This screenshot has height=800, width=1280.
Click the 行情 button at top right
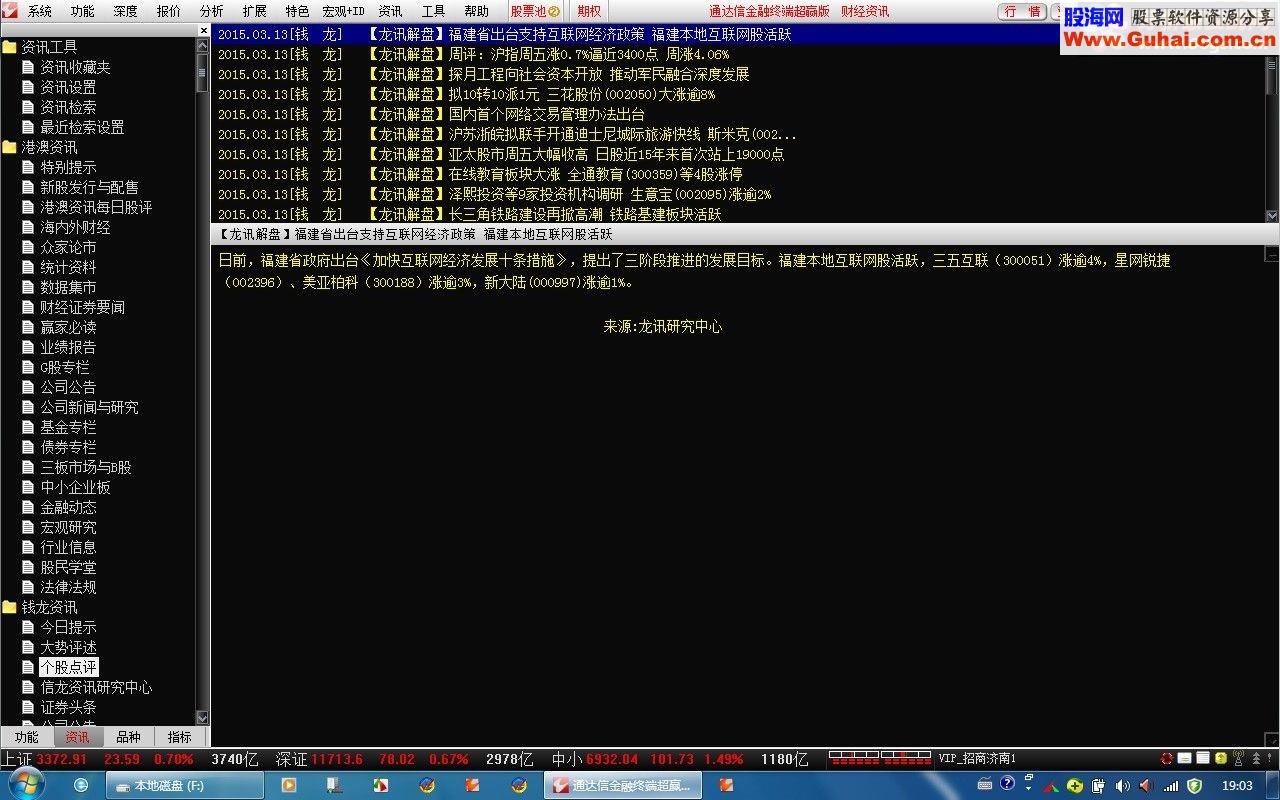pos(1023,11)
